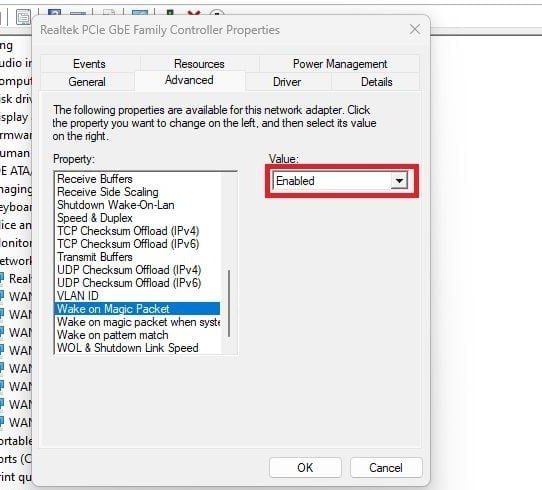Select UDP Checksum Offload (IPv4)
542x490 pixels.
click(137, 270)
